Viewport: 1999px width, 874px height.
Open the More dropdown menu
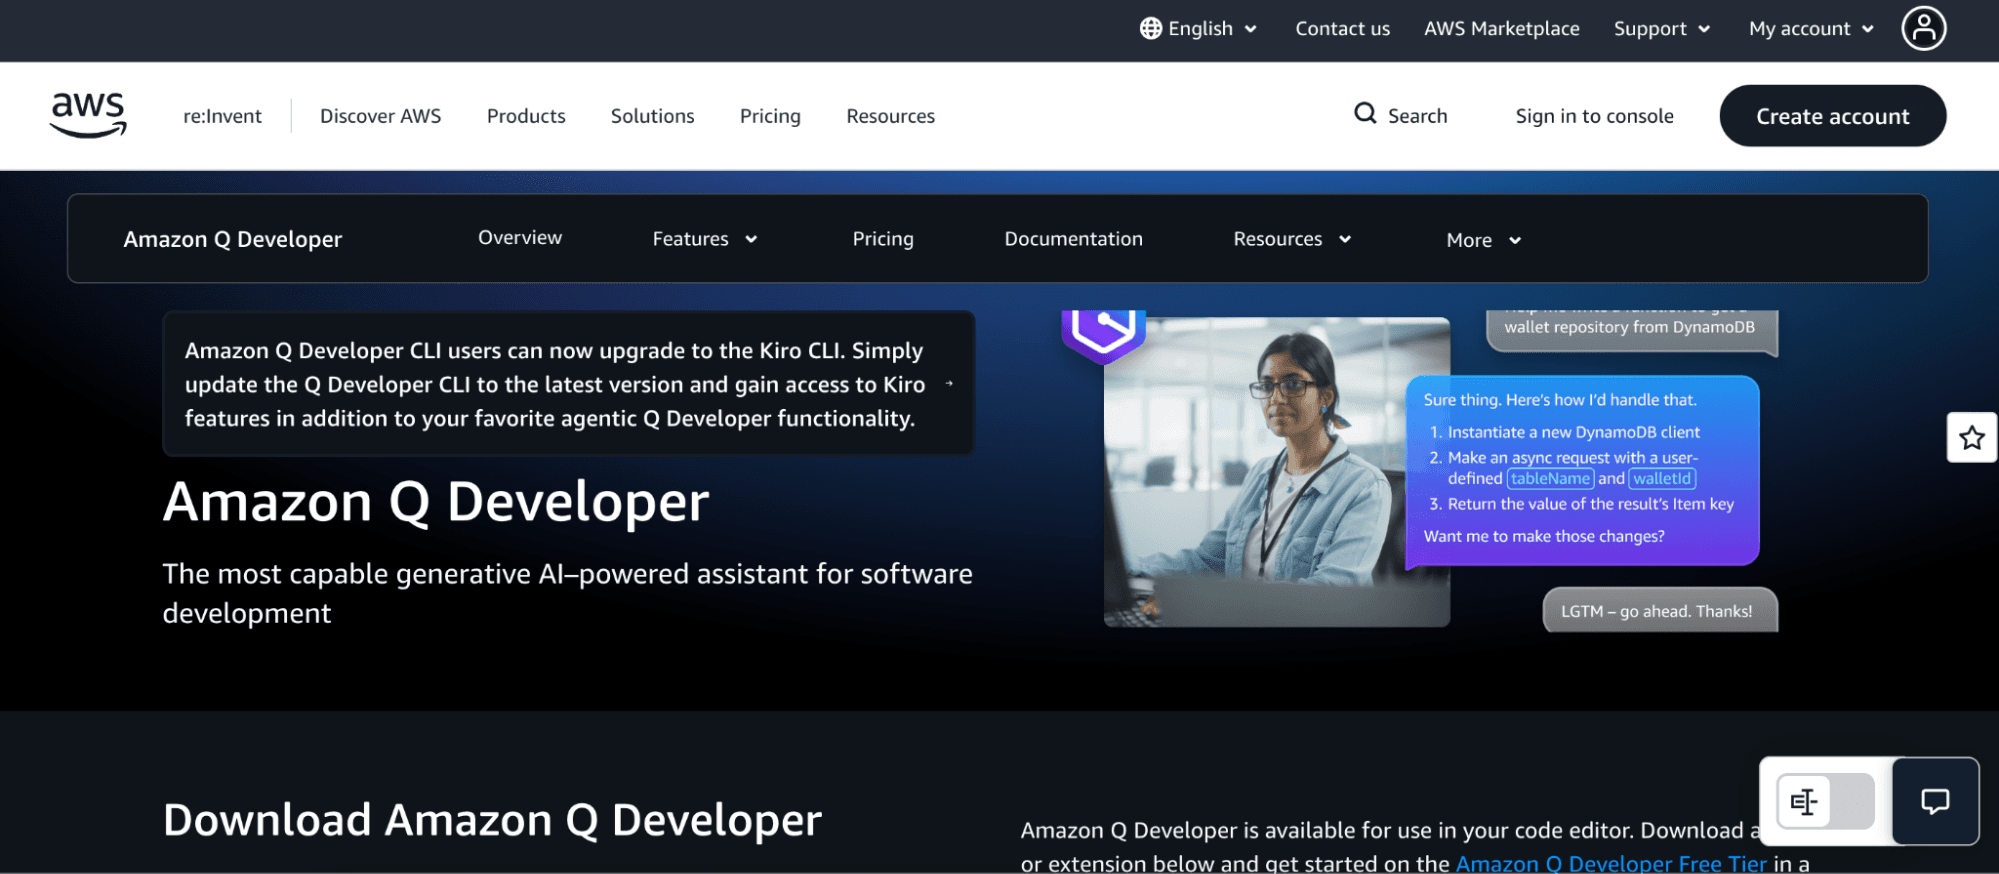pos(1483,240)
